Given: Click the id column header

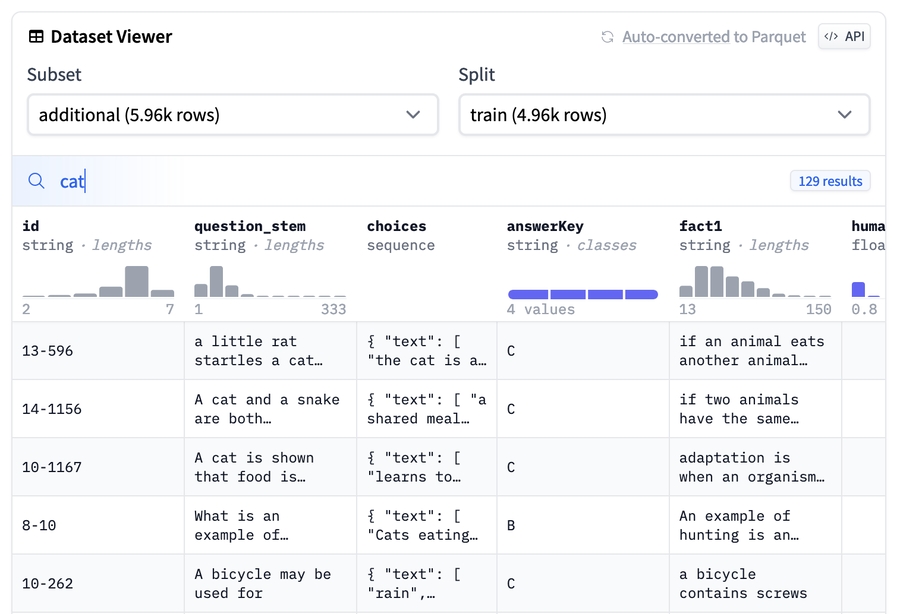Looking at the screenshot, I should coord(31,226).
